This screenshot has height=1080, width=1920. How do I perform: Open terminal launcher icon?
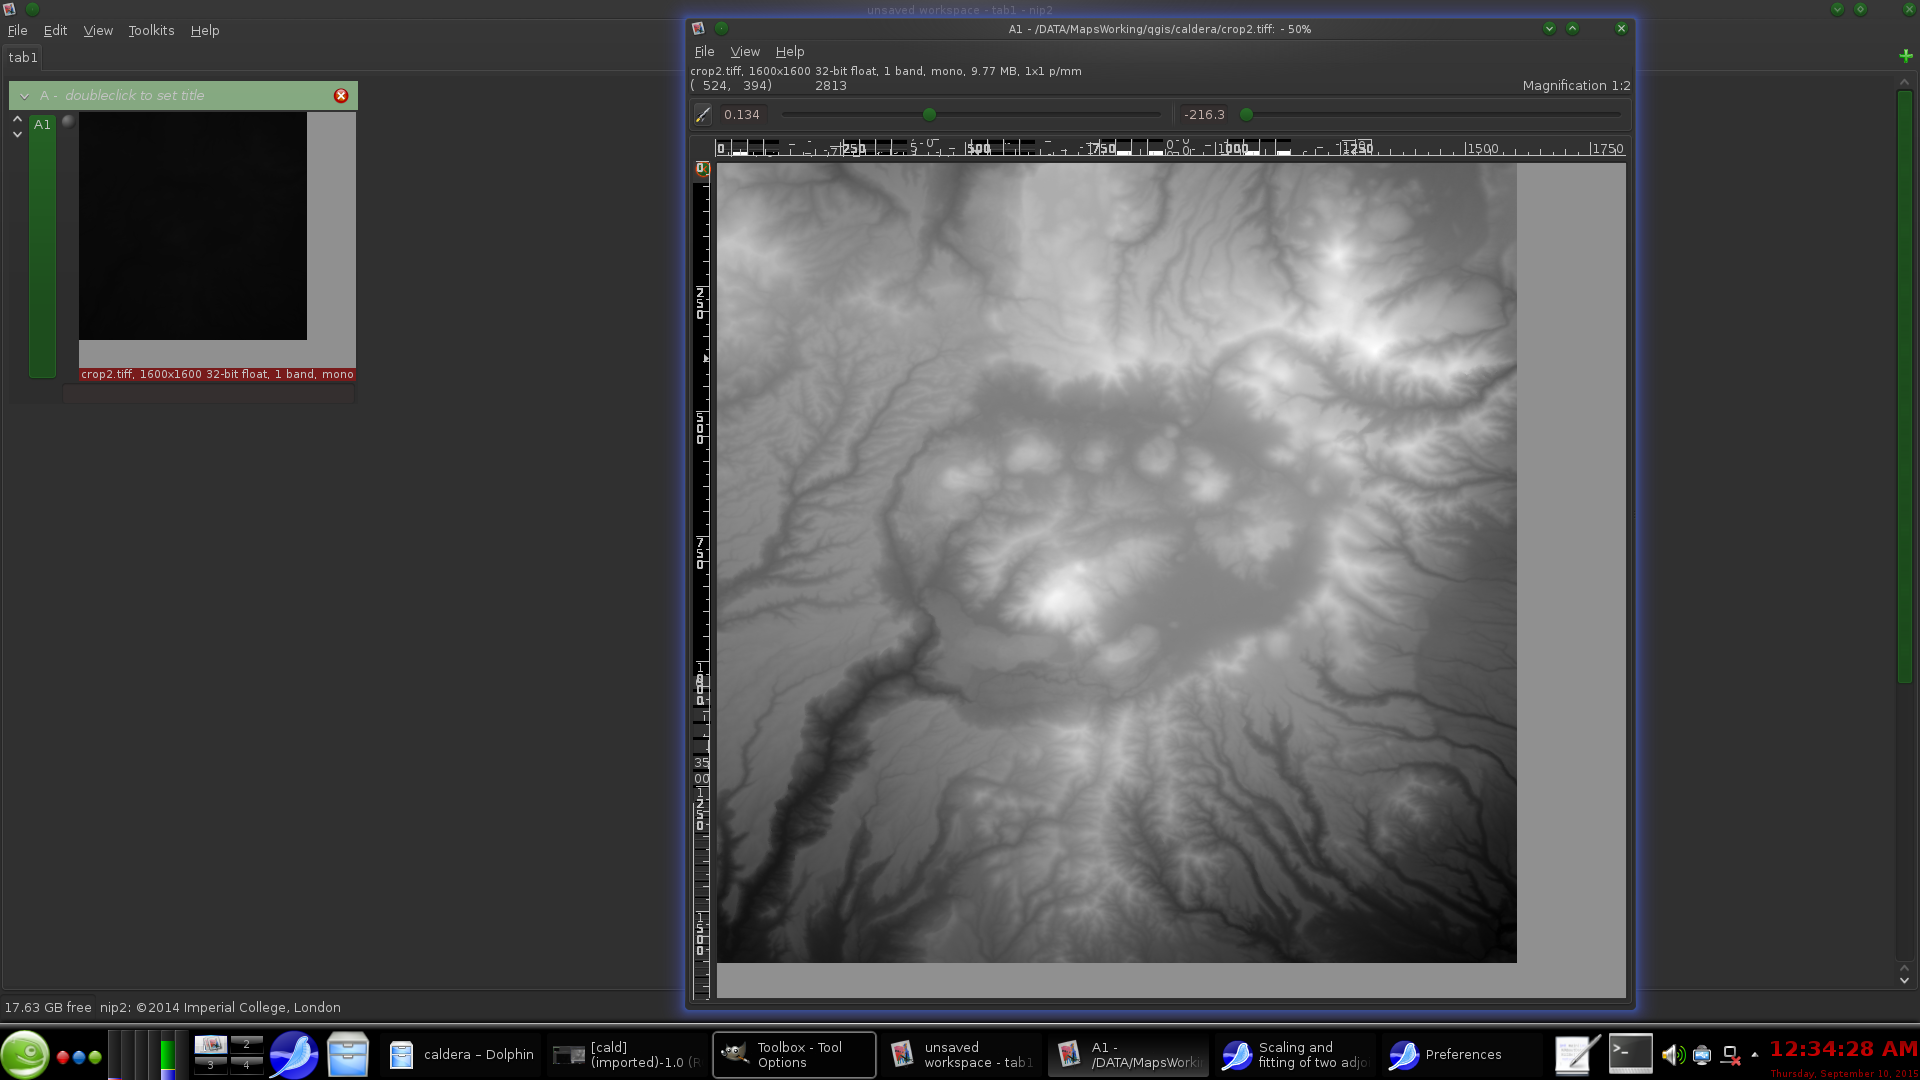tap(1630, 1054)
